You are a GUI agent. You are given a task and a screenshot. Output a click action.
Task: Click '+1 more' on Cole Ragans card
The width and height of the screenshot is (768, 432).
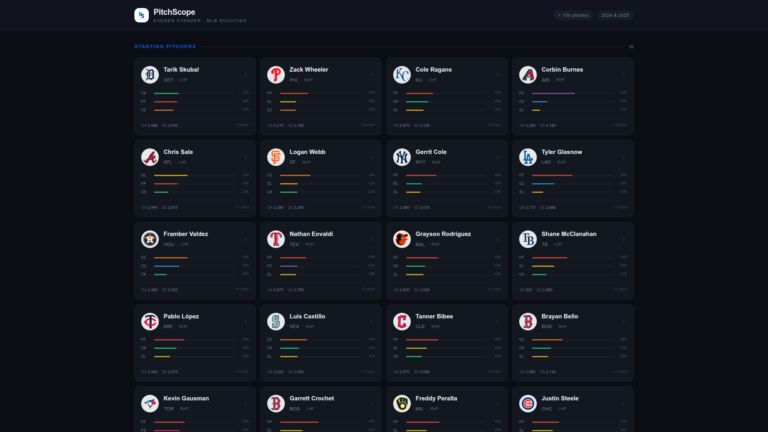[x=494, y=125]
